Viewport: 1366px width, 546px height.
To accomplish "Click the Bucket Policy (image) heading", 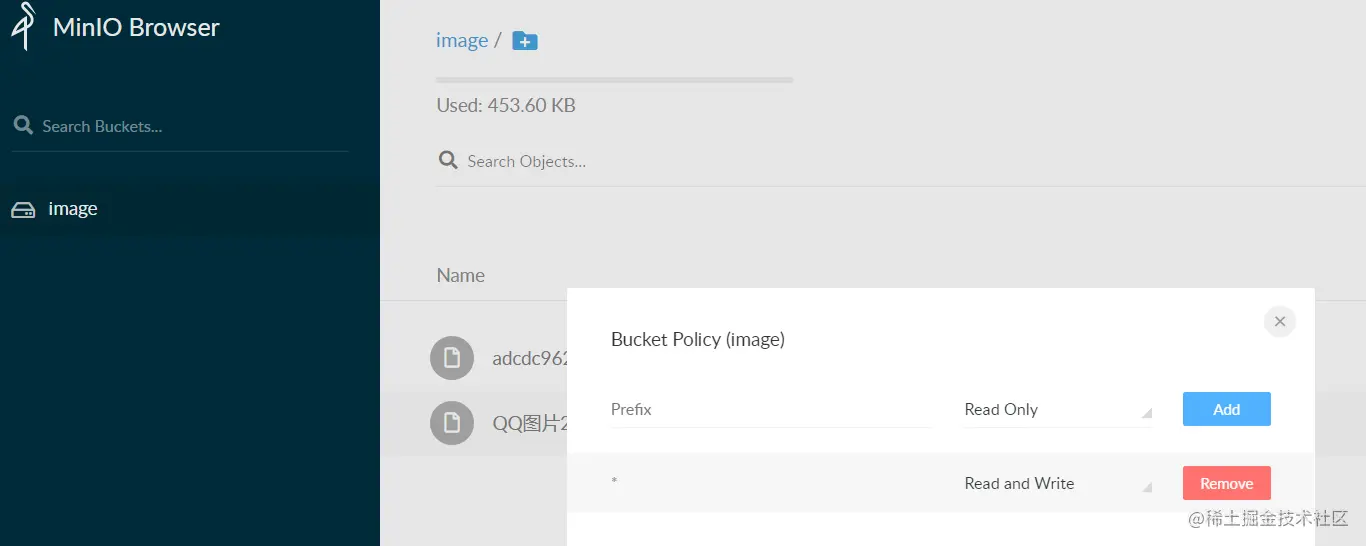I will [698, 340].
